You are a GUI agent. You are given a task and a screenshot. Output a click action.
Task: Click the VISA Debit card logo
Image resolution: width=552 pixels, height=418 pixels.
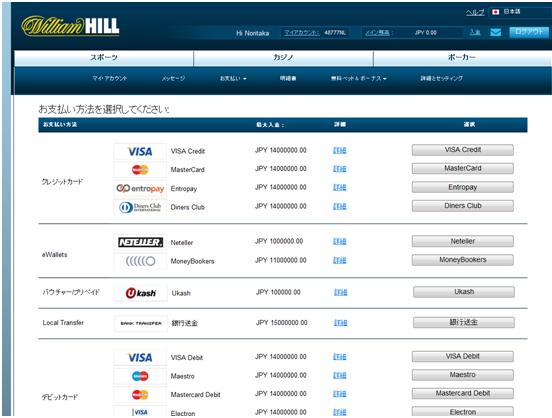(140, 357)
